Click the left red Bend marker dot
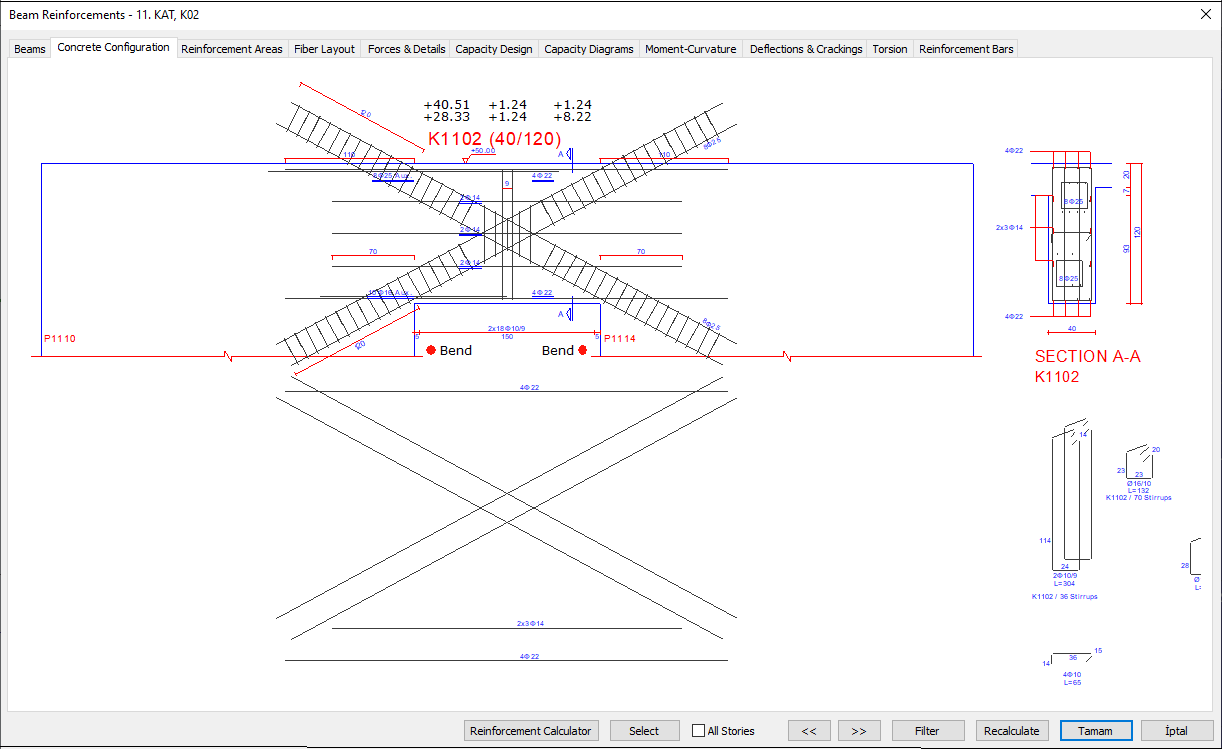The width and height of the screenshot is (1222, 749). click(x=430, y=350)
